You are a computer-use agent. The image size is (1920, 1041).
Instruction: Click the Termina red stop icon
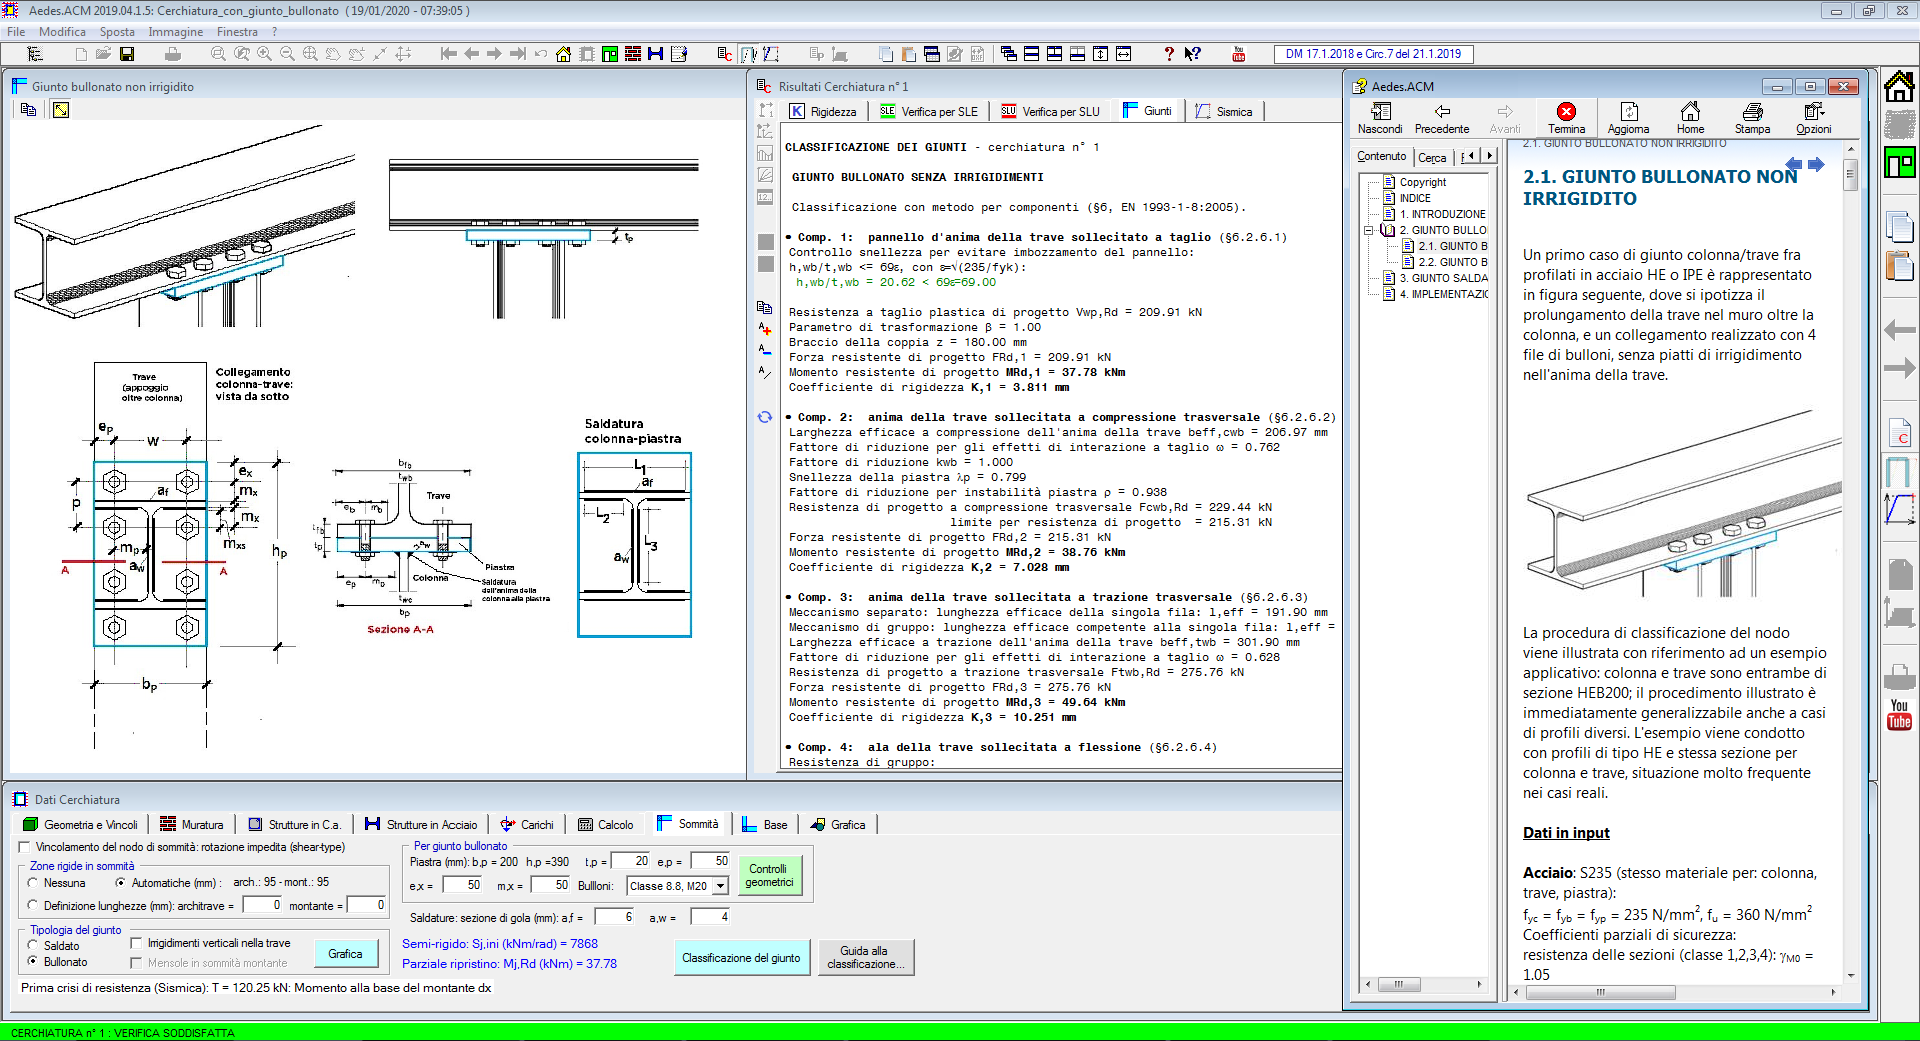[x=1566, y=112]
